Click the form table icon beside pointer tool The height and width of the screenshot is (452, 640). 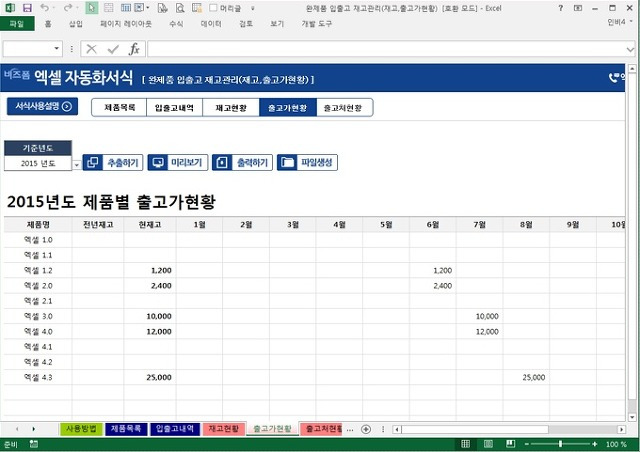coord(109,8)
